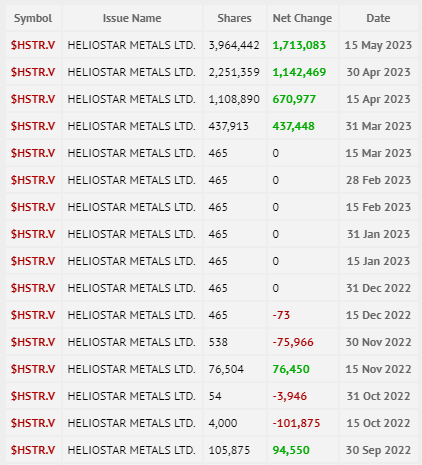Viewport: 422px width, 465px height.
Task: Open the $HSTR.V link dated 31 Mar 2023
Action: tap(33, 126)
